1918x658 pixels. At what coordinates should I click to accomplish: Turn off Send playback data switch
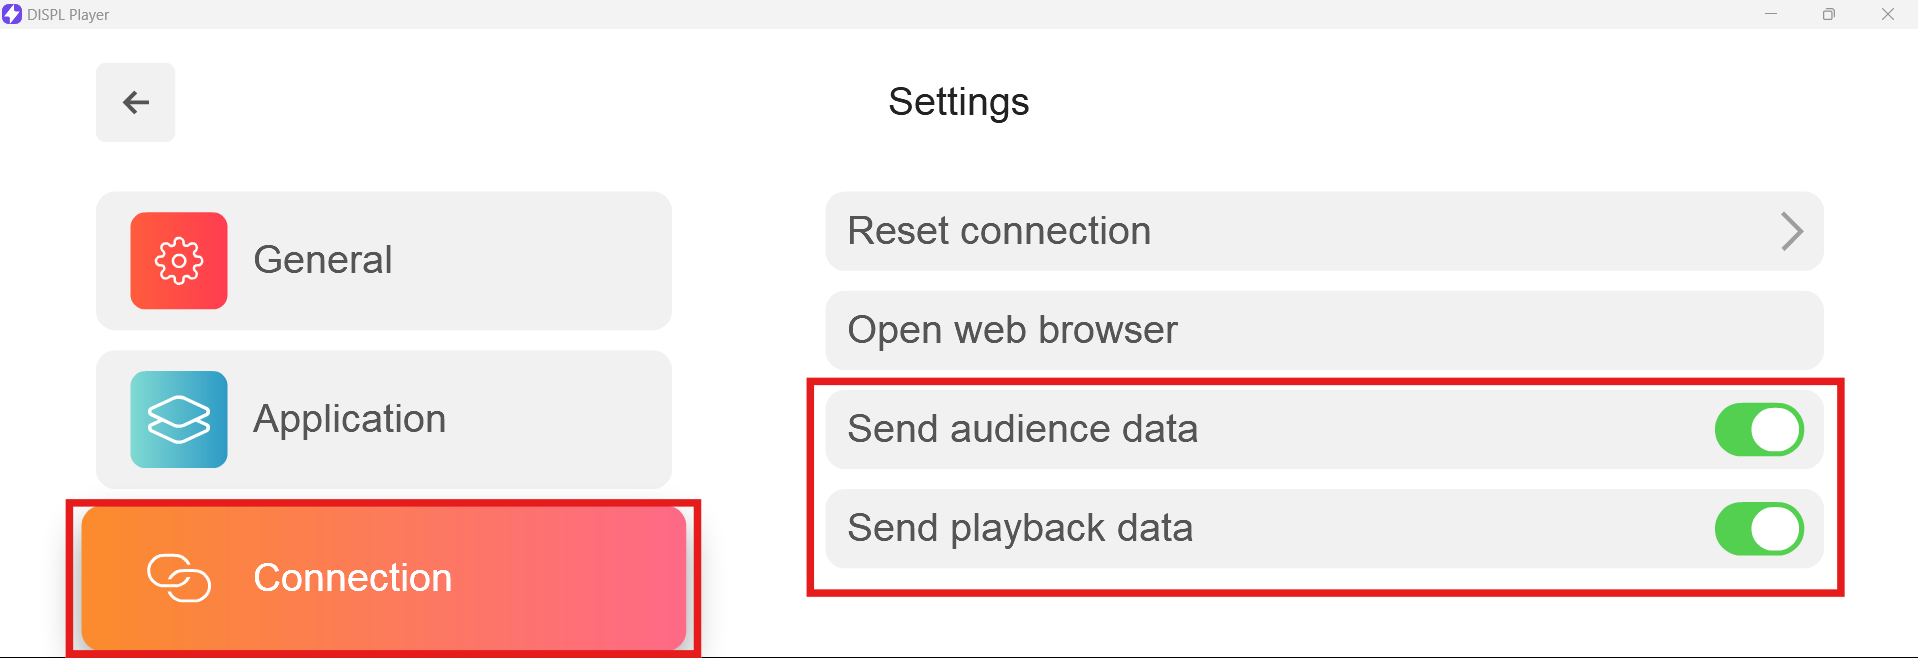point(1759,528)
